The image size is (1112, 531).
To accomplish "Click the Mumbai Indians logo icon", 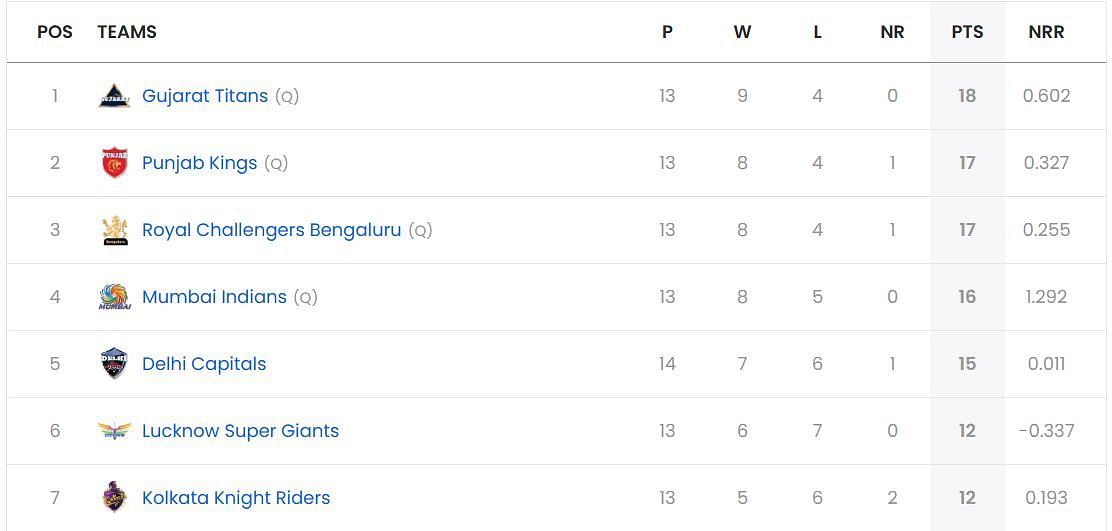I will click(114, 297).
